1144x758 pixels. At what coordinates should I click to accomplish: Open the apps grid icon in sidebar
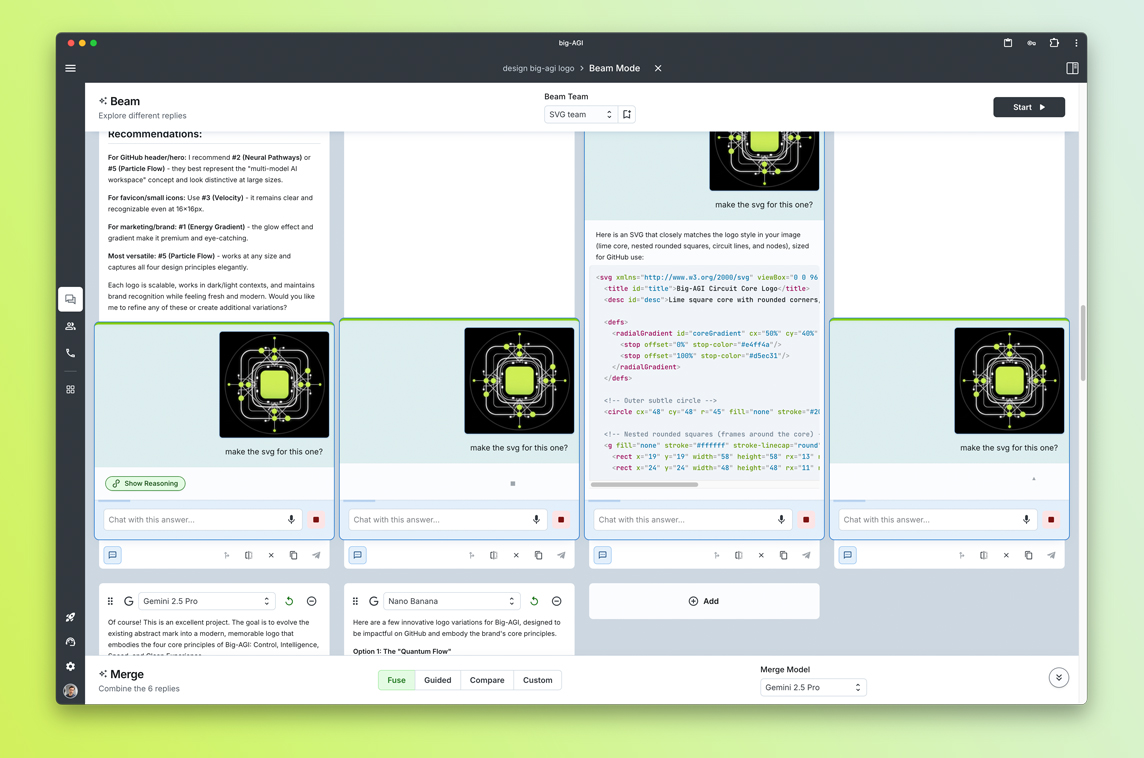click(x=70, y=390)
